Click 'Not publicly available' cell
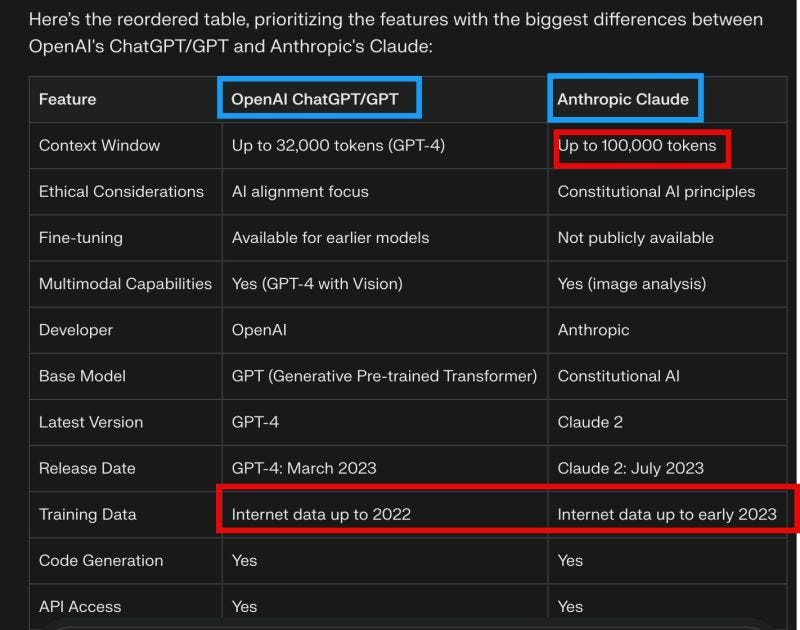The height and width of the screenshot is (630, 800). click(x=635, y=238)
